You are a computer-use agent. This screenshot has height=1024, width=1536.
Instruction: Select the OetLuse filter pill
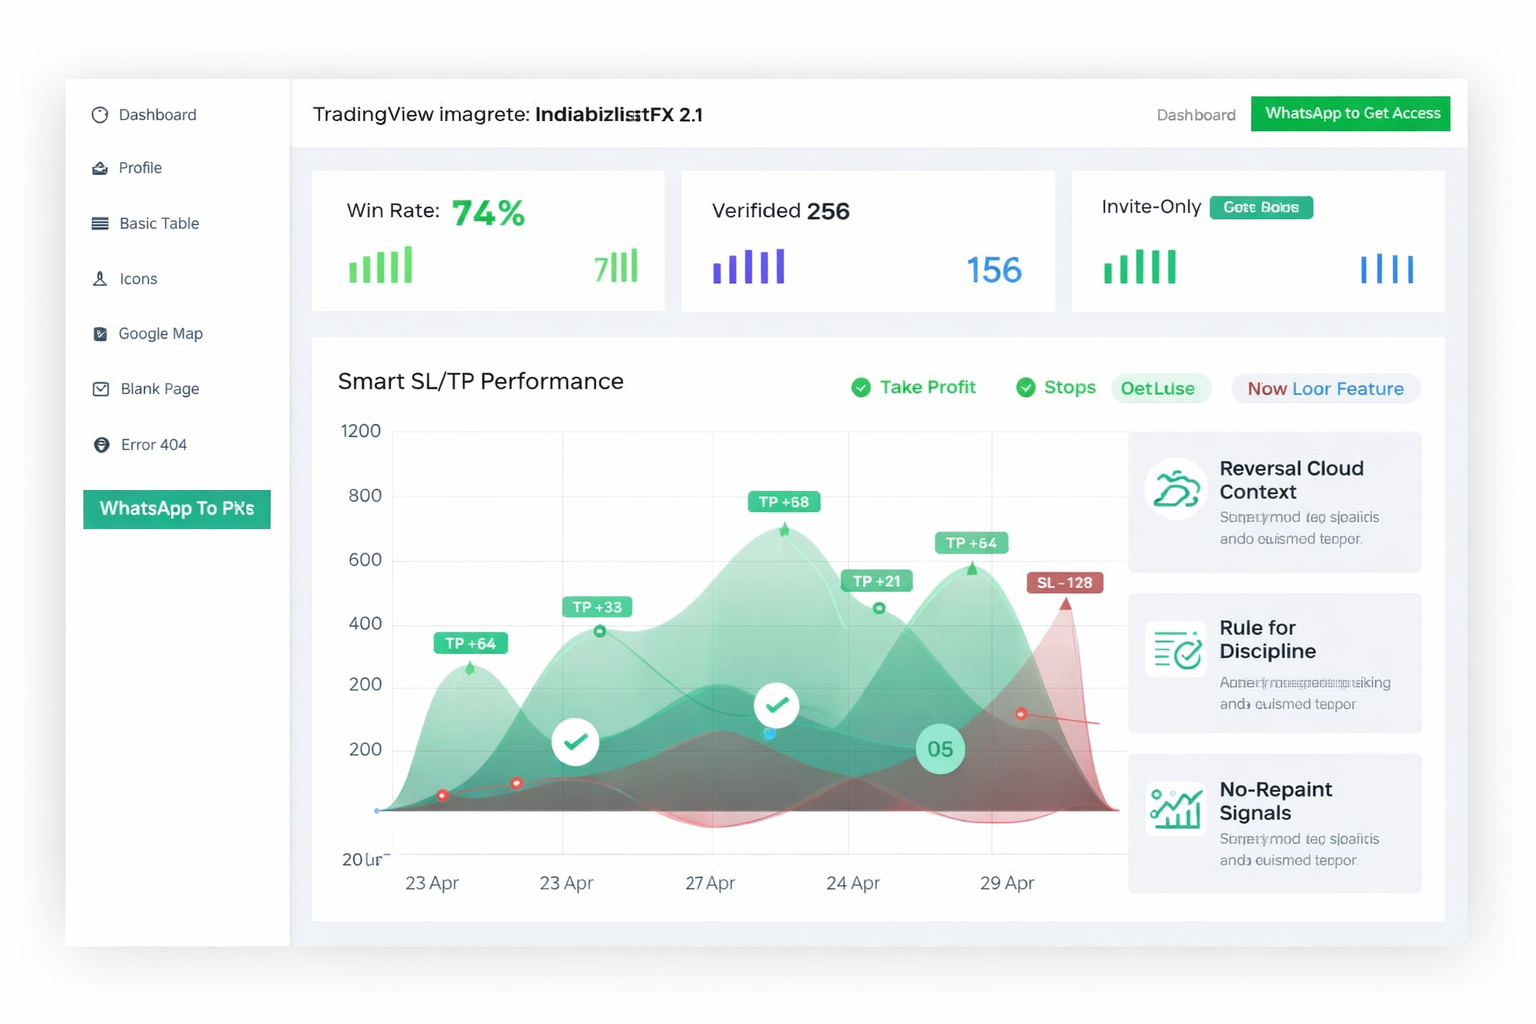coord(1160,389)
